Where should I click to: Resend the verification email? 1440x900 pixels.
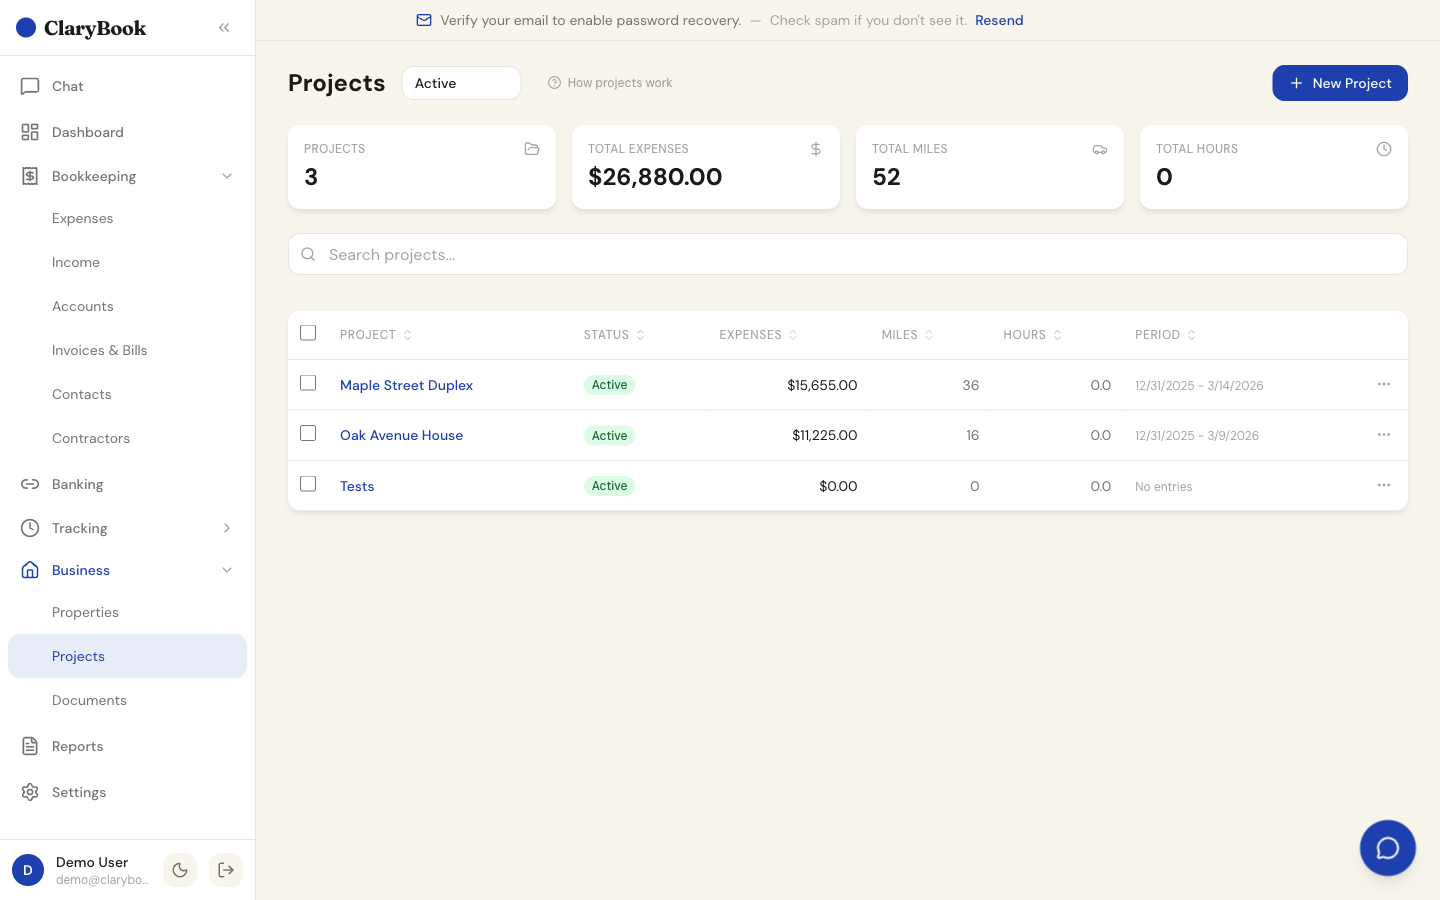(x=999, y=20)
